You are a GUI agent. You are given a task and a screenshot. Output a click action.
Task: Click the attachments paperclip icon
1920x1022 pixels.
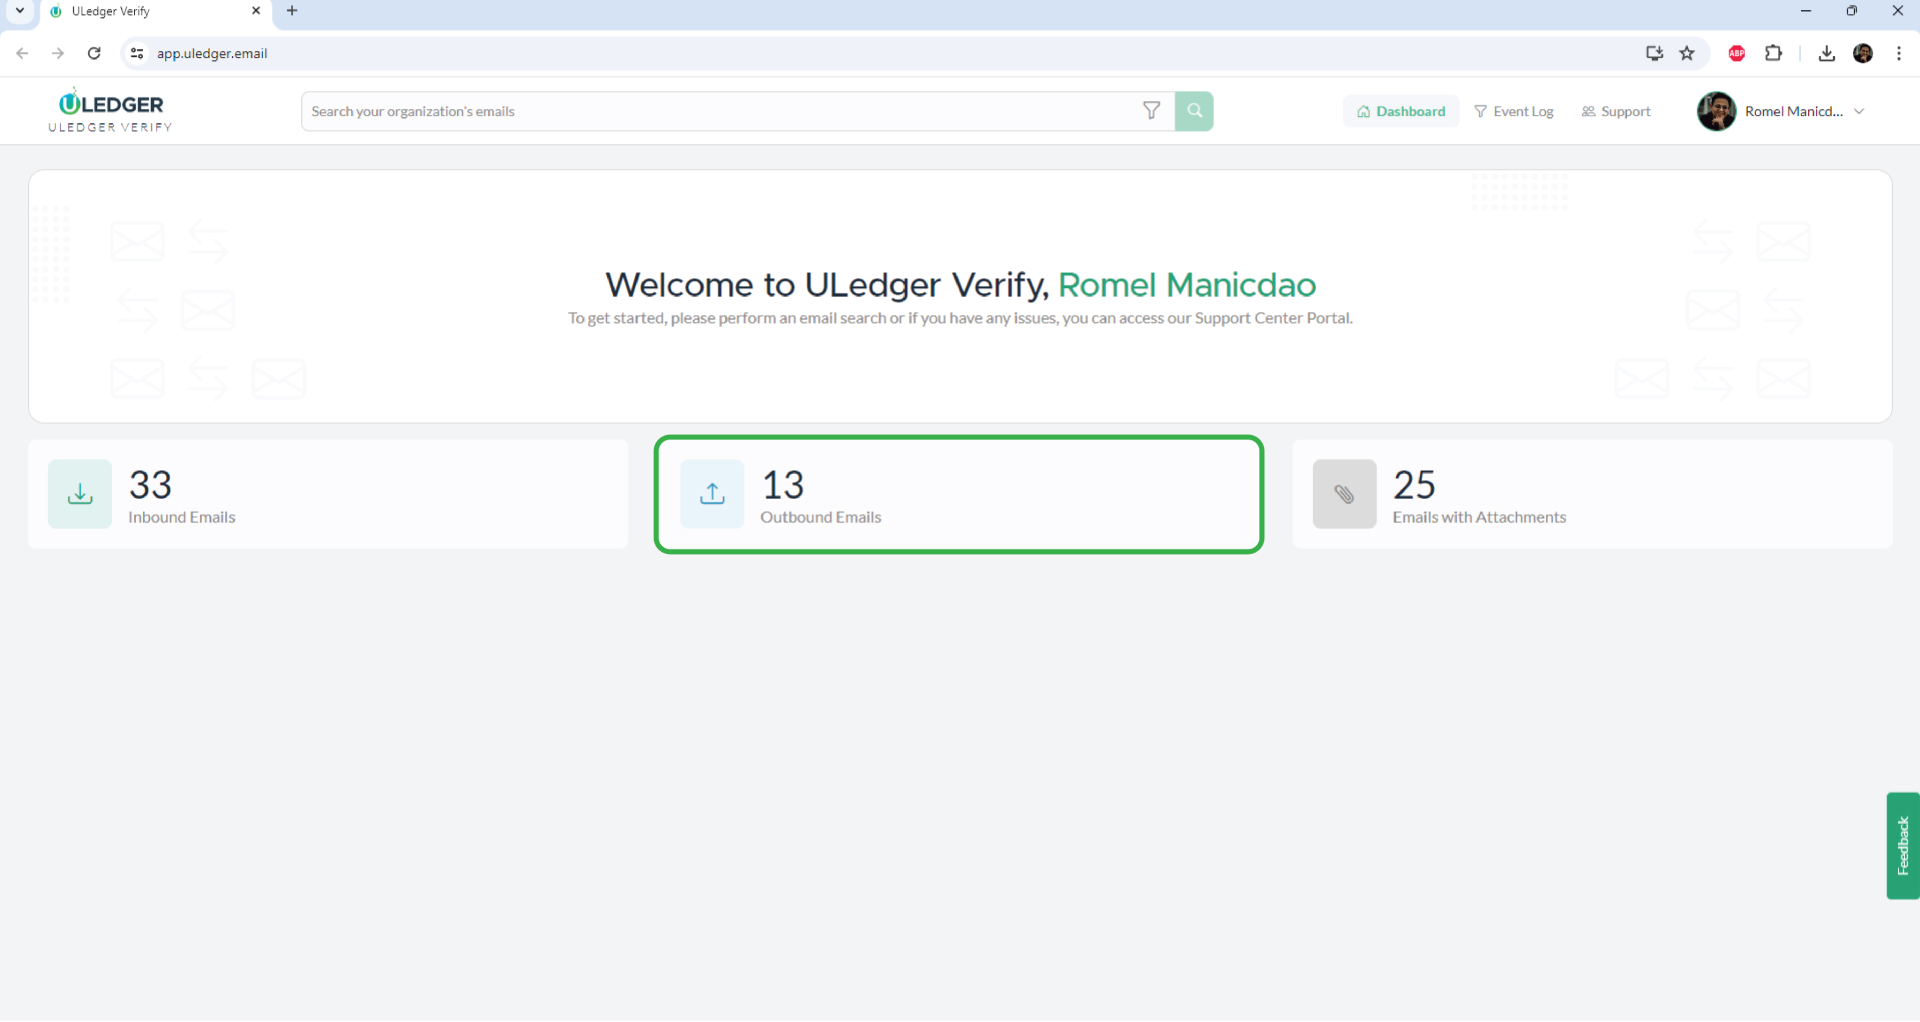pos(1344,494)
